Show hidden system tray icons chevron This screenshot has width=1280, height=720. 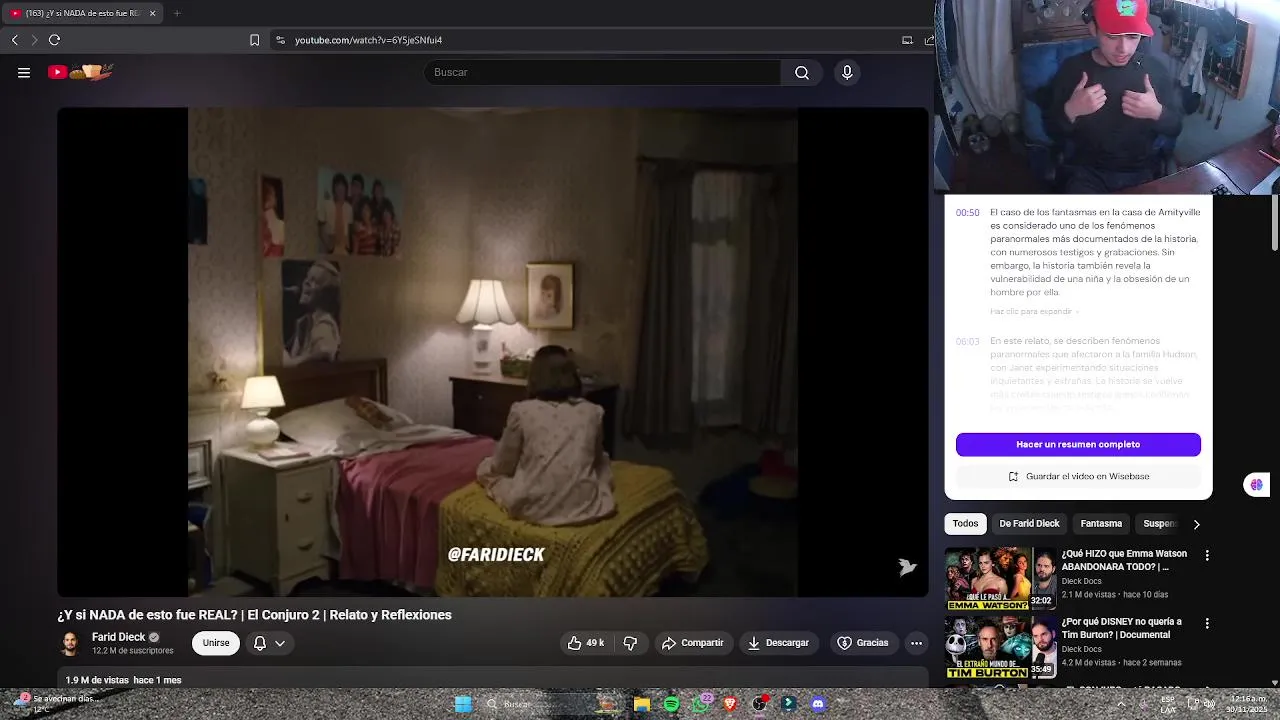[1120, 704]
